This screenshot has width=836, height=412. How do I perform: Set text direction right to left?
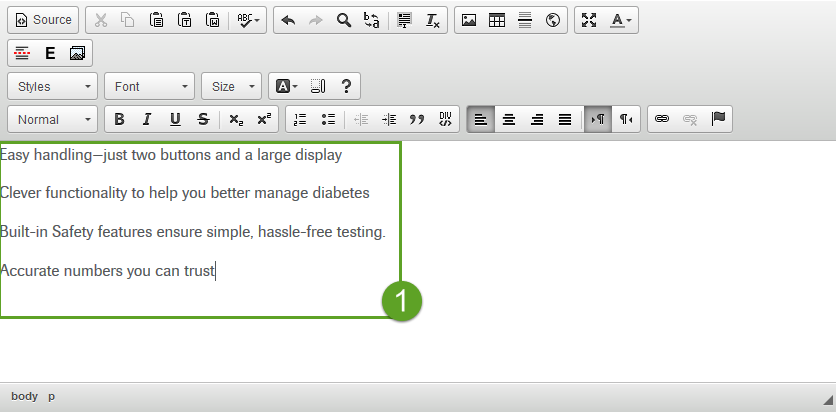pos(626,119)
